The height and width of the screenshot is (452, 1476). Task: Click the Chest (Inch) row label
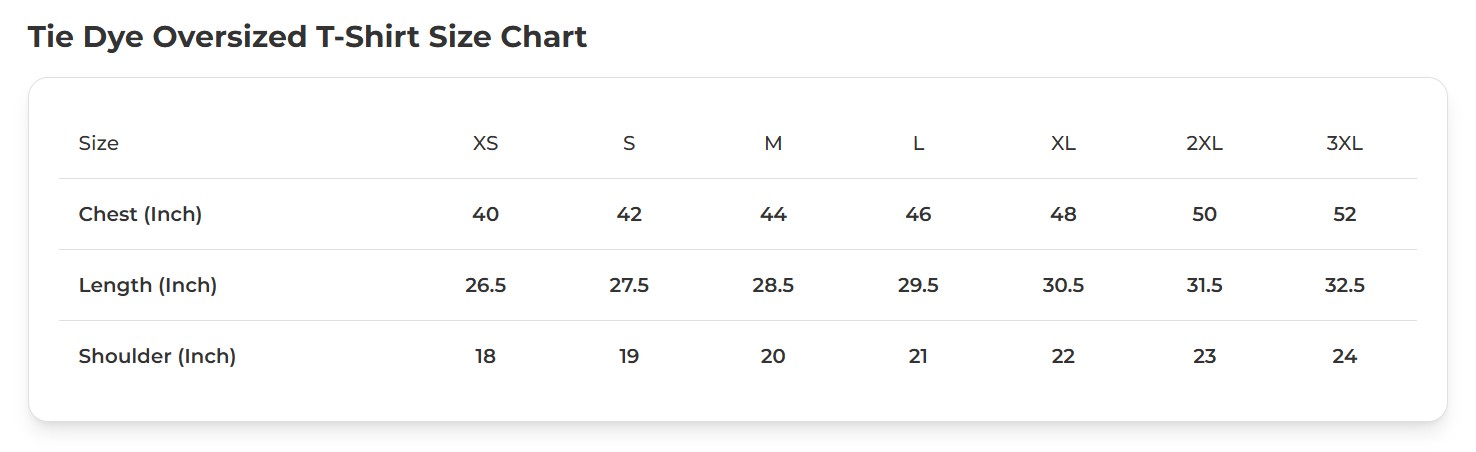pyautogui.click(x=140, y=214)
